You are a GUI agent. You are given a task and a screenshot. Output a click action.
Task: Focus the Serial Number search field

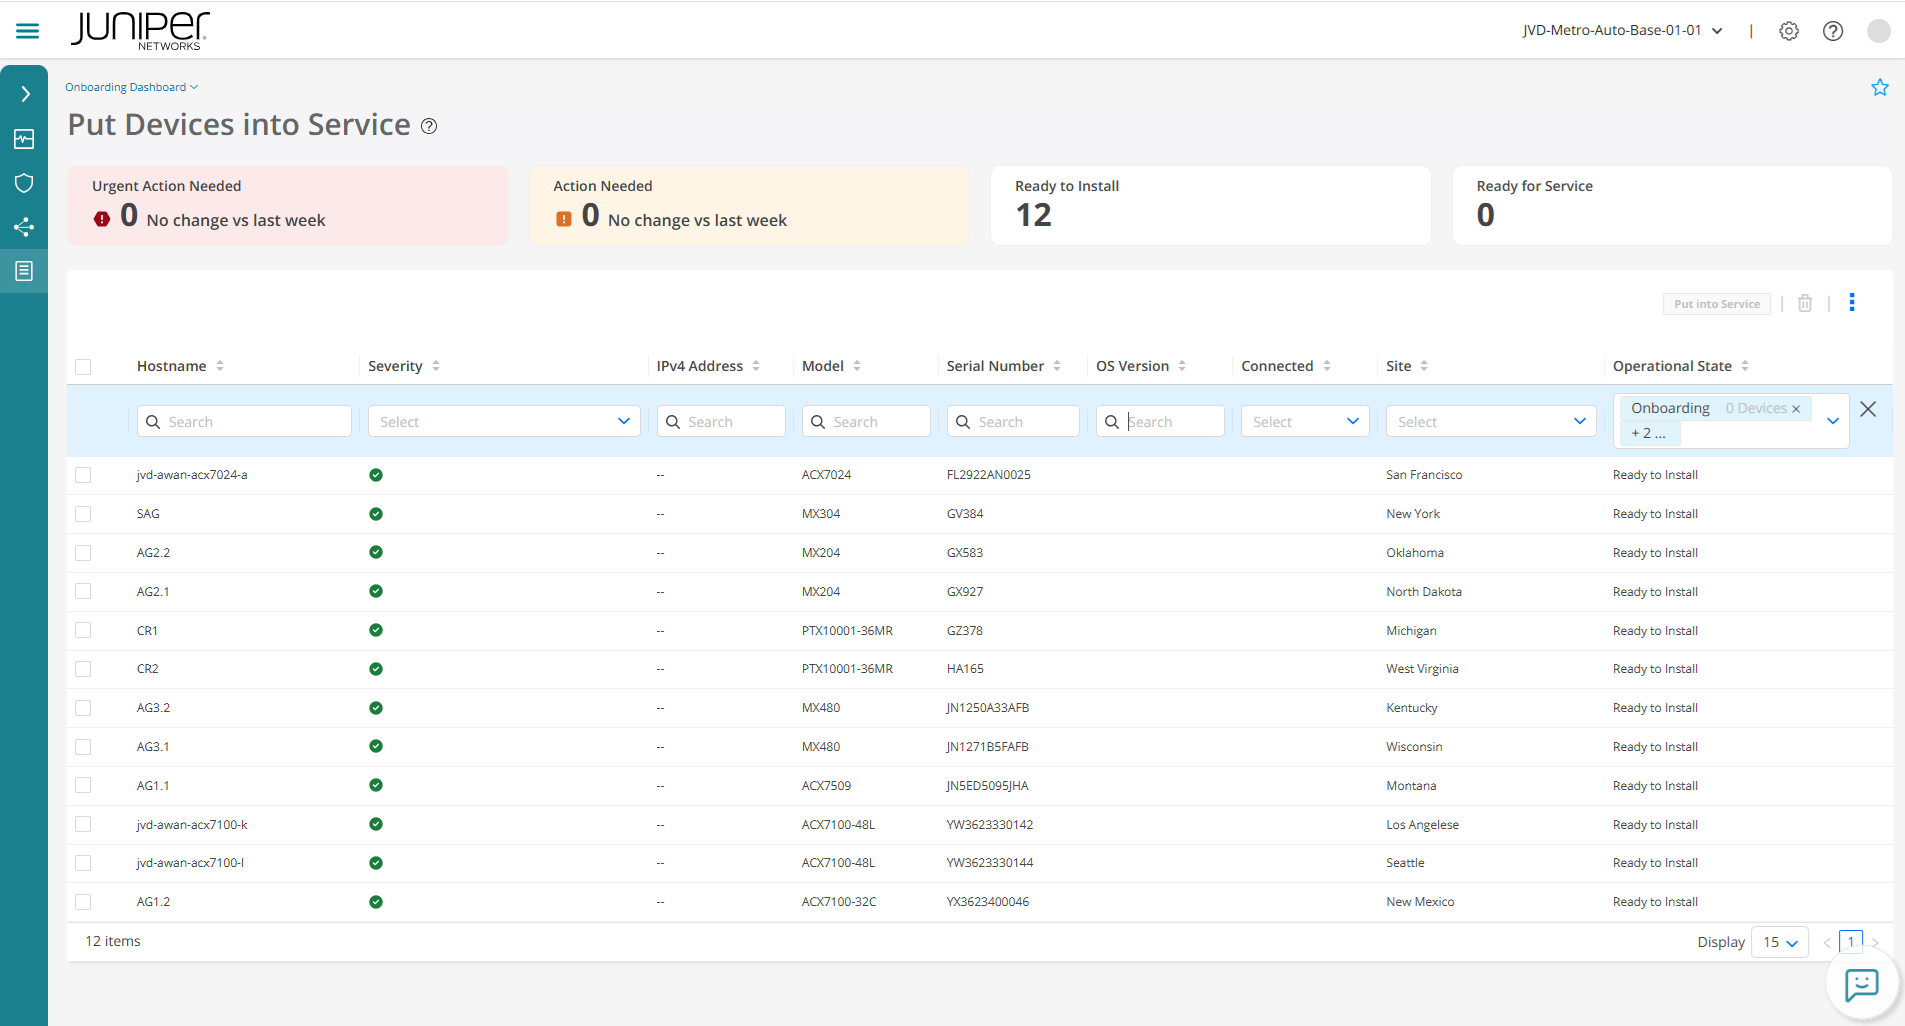[1013, 421]
